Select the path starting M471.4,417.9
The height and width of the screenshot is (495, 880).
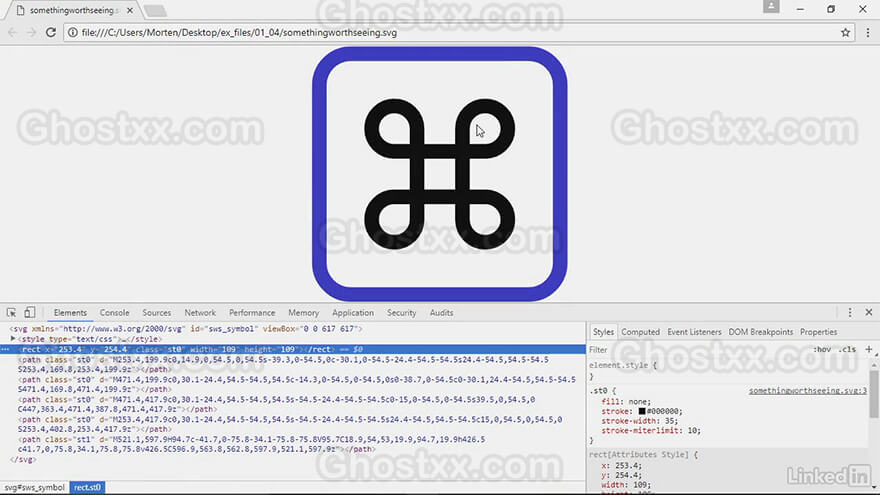coord(276,404)
